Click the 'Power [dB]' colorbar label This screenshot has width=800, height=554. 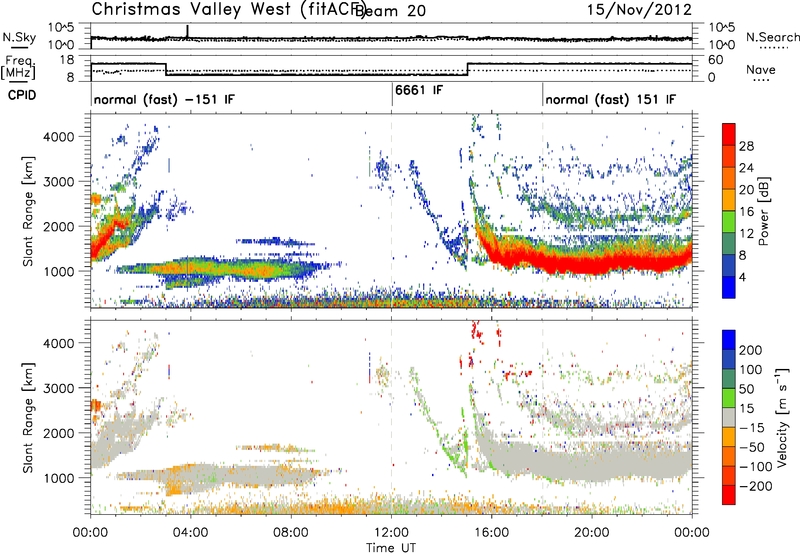(x=764, y=211)
